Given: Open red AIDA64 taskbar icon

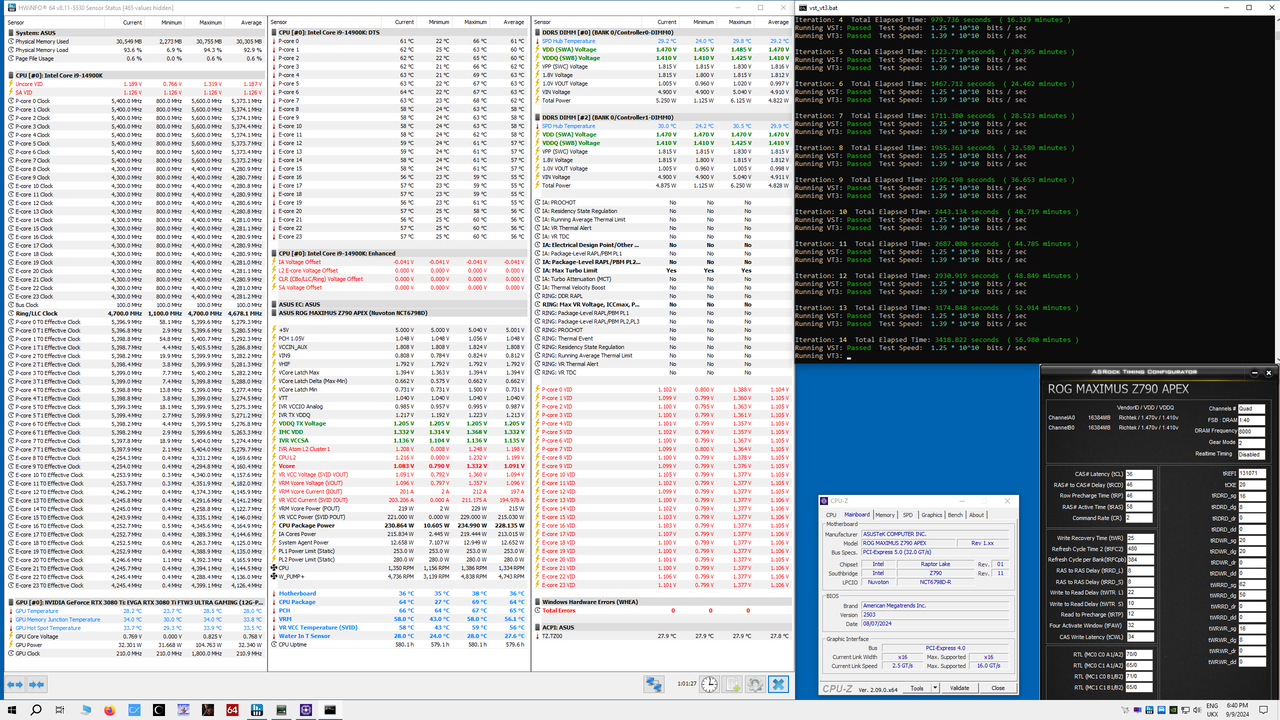Looking at the screenshot, I should pyautogui.click(x=232, y=709).
